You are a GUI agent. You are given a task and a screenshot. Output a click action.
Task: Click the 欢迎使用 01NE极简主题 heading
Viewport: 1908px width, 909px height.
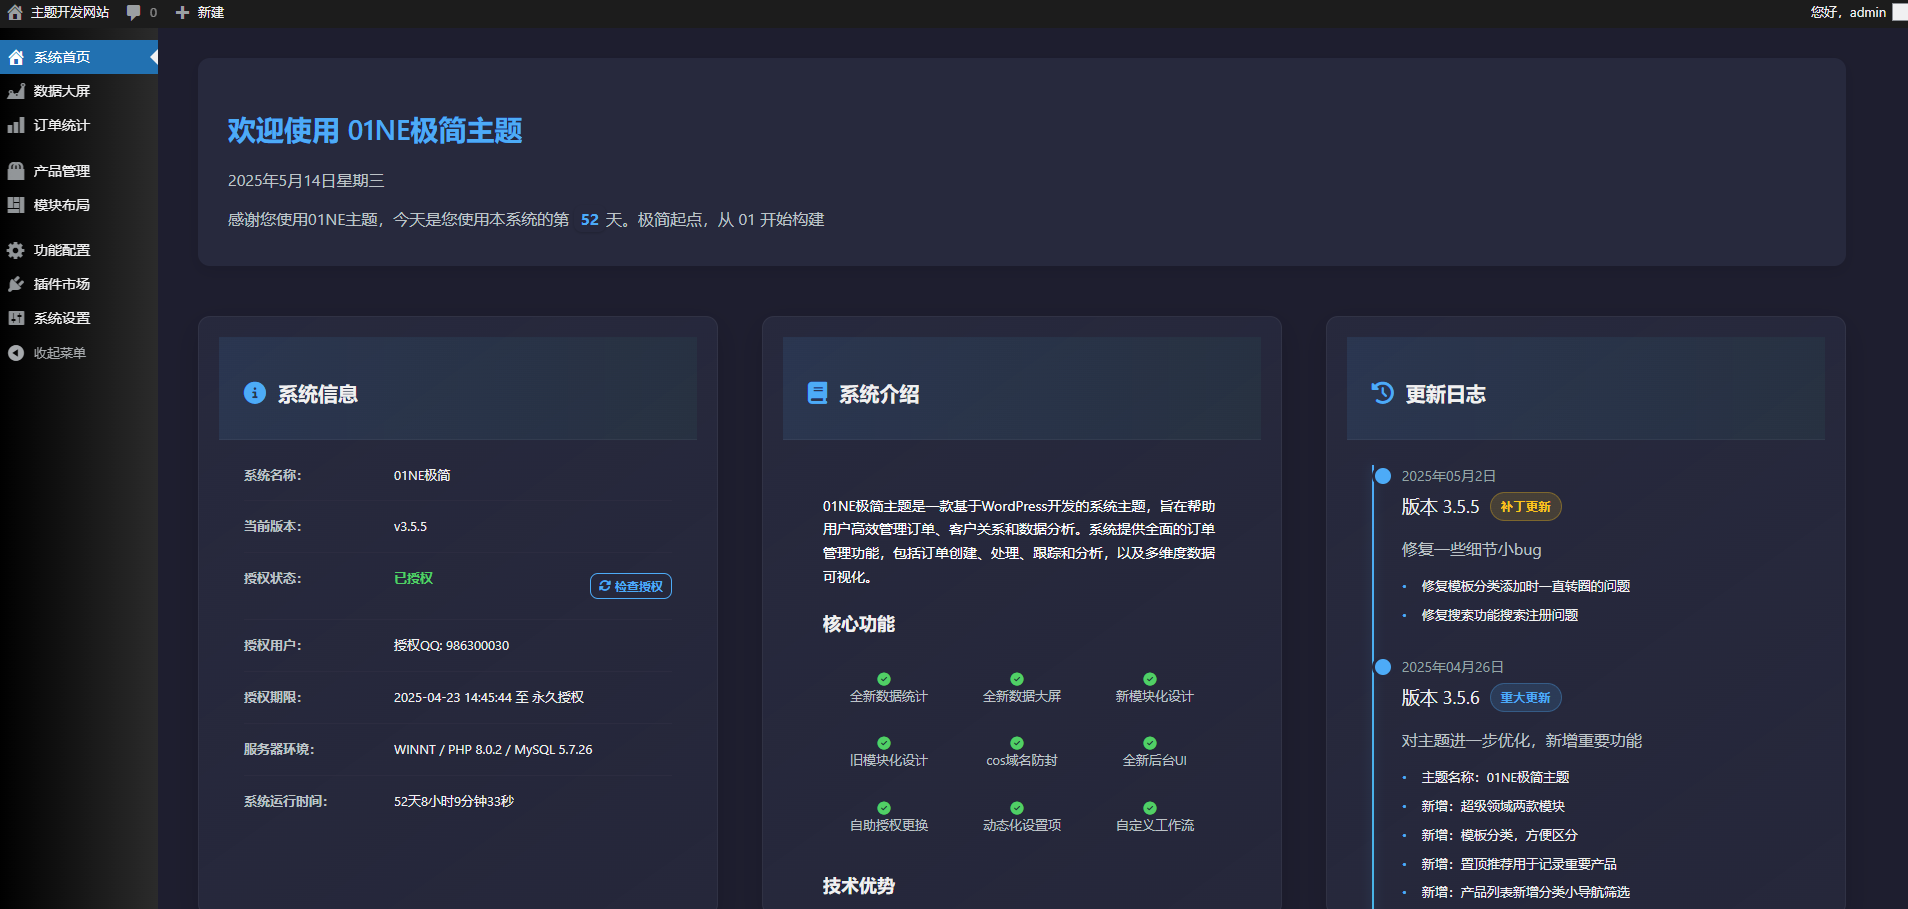375,131
